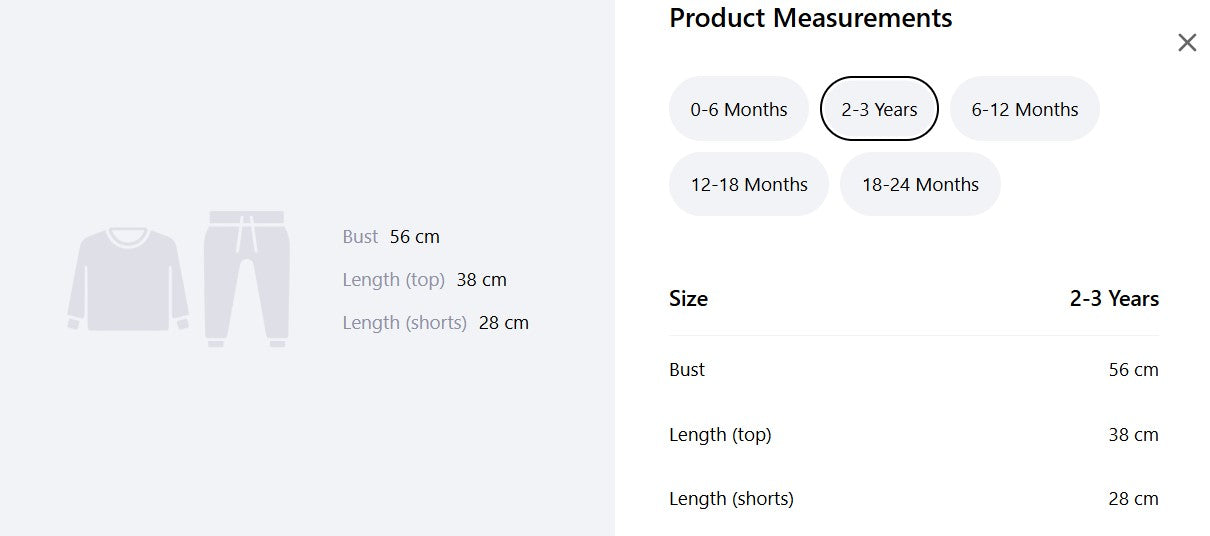Pick the 12-18 Months size
Viewport: 1210px width, 536px height.
749,184
